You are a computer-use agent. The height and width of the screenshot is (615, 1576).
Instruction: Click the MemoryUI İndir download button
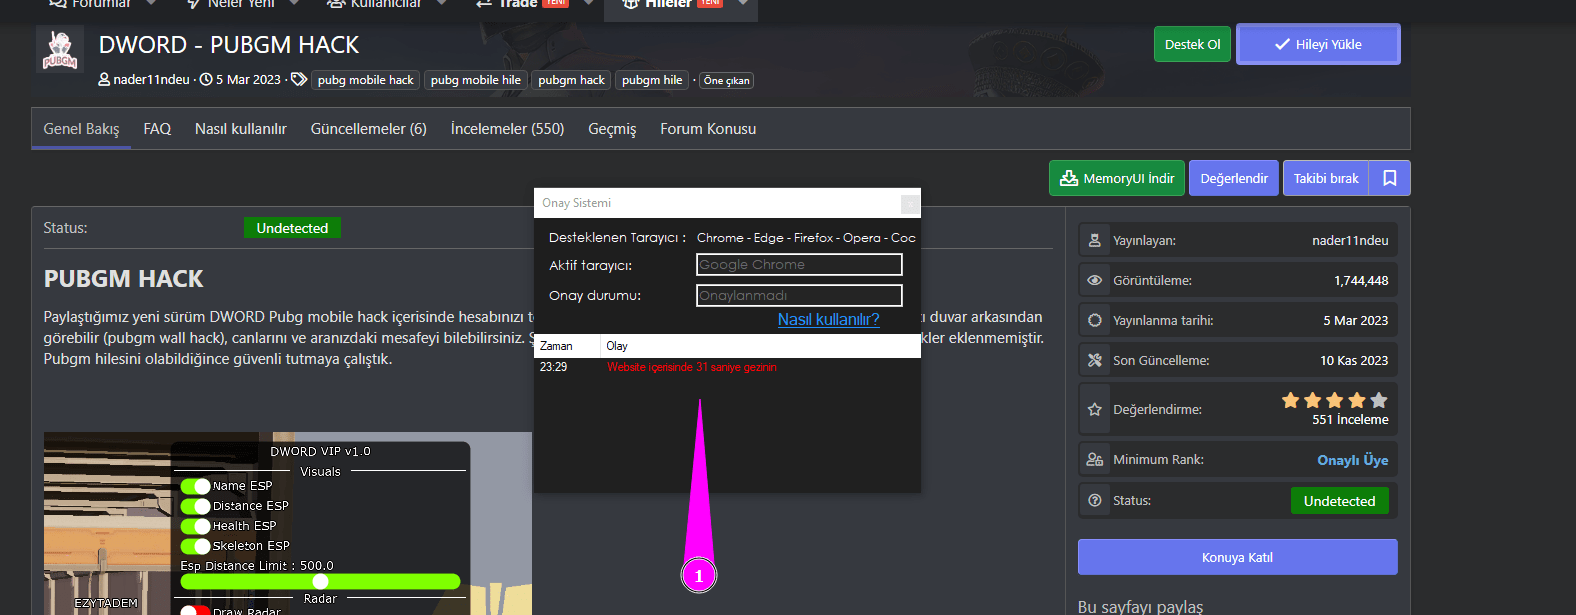click(x=1117, y=178)
